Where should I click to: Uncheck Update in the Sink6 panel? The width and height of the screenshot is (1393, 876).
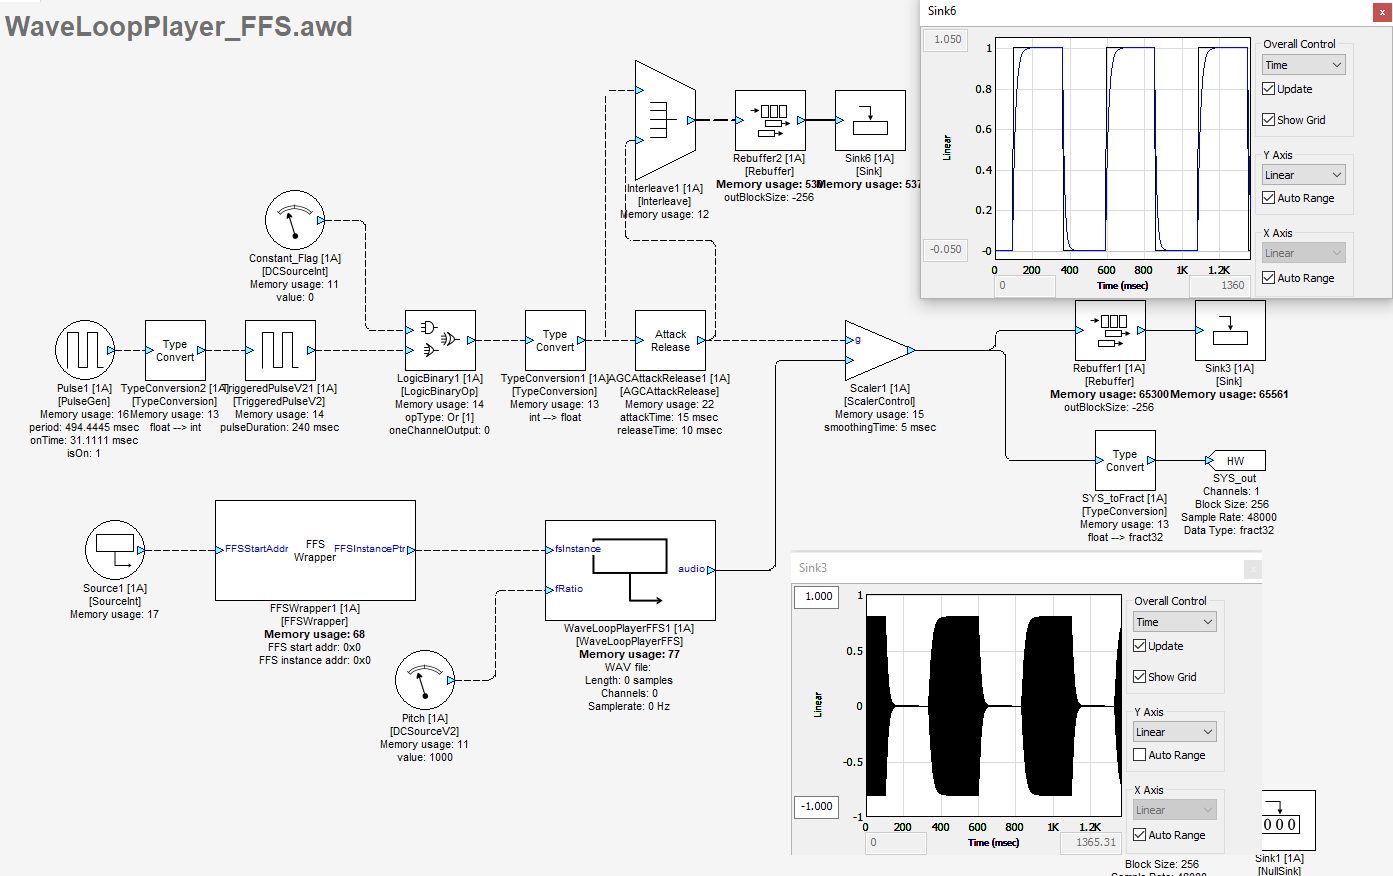coord(1269,89)
